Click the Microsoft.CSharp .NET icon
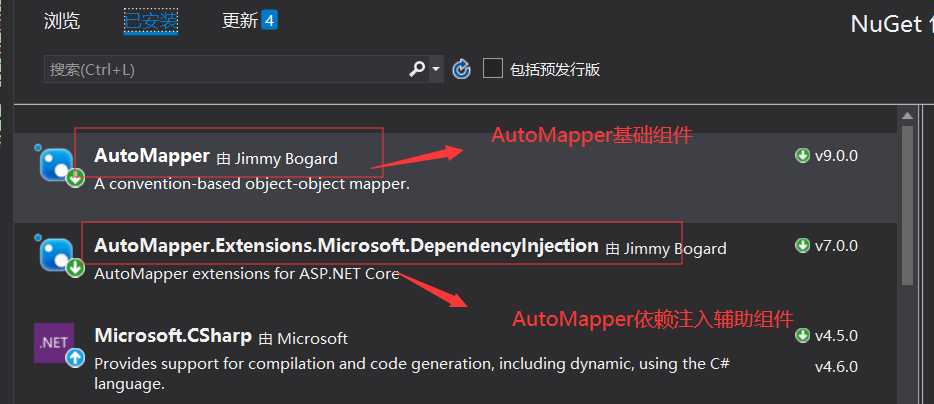934x404 pixels. [58, 345]
